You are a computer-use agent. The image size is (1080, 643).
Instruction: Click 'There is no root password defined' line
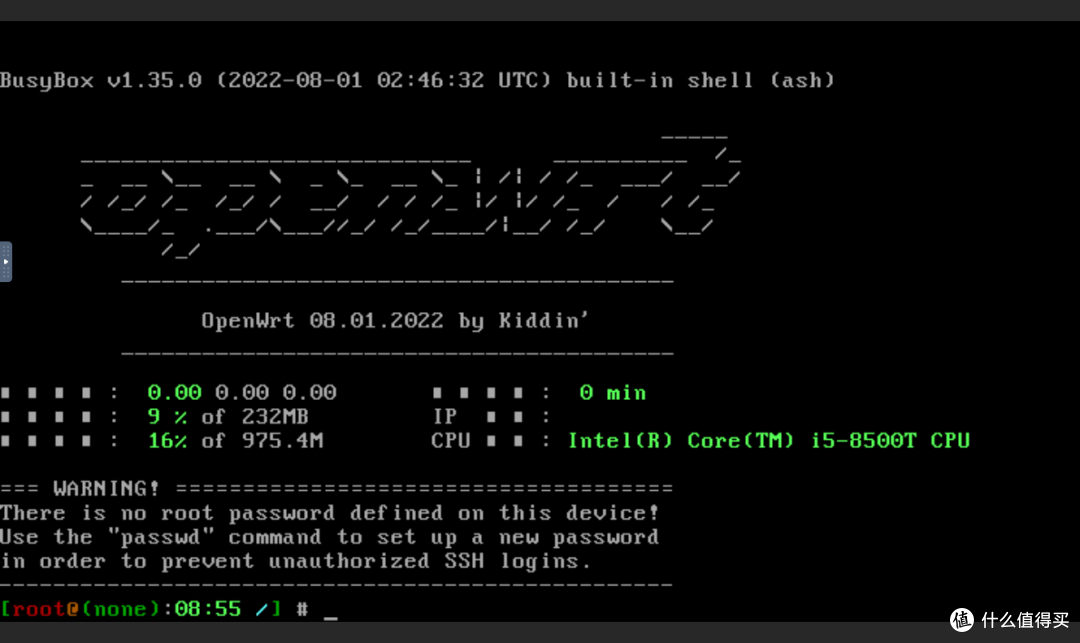pos(329,513)
